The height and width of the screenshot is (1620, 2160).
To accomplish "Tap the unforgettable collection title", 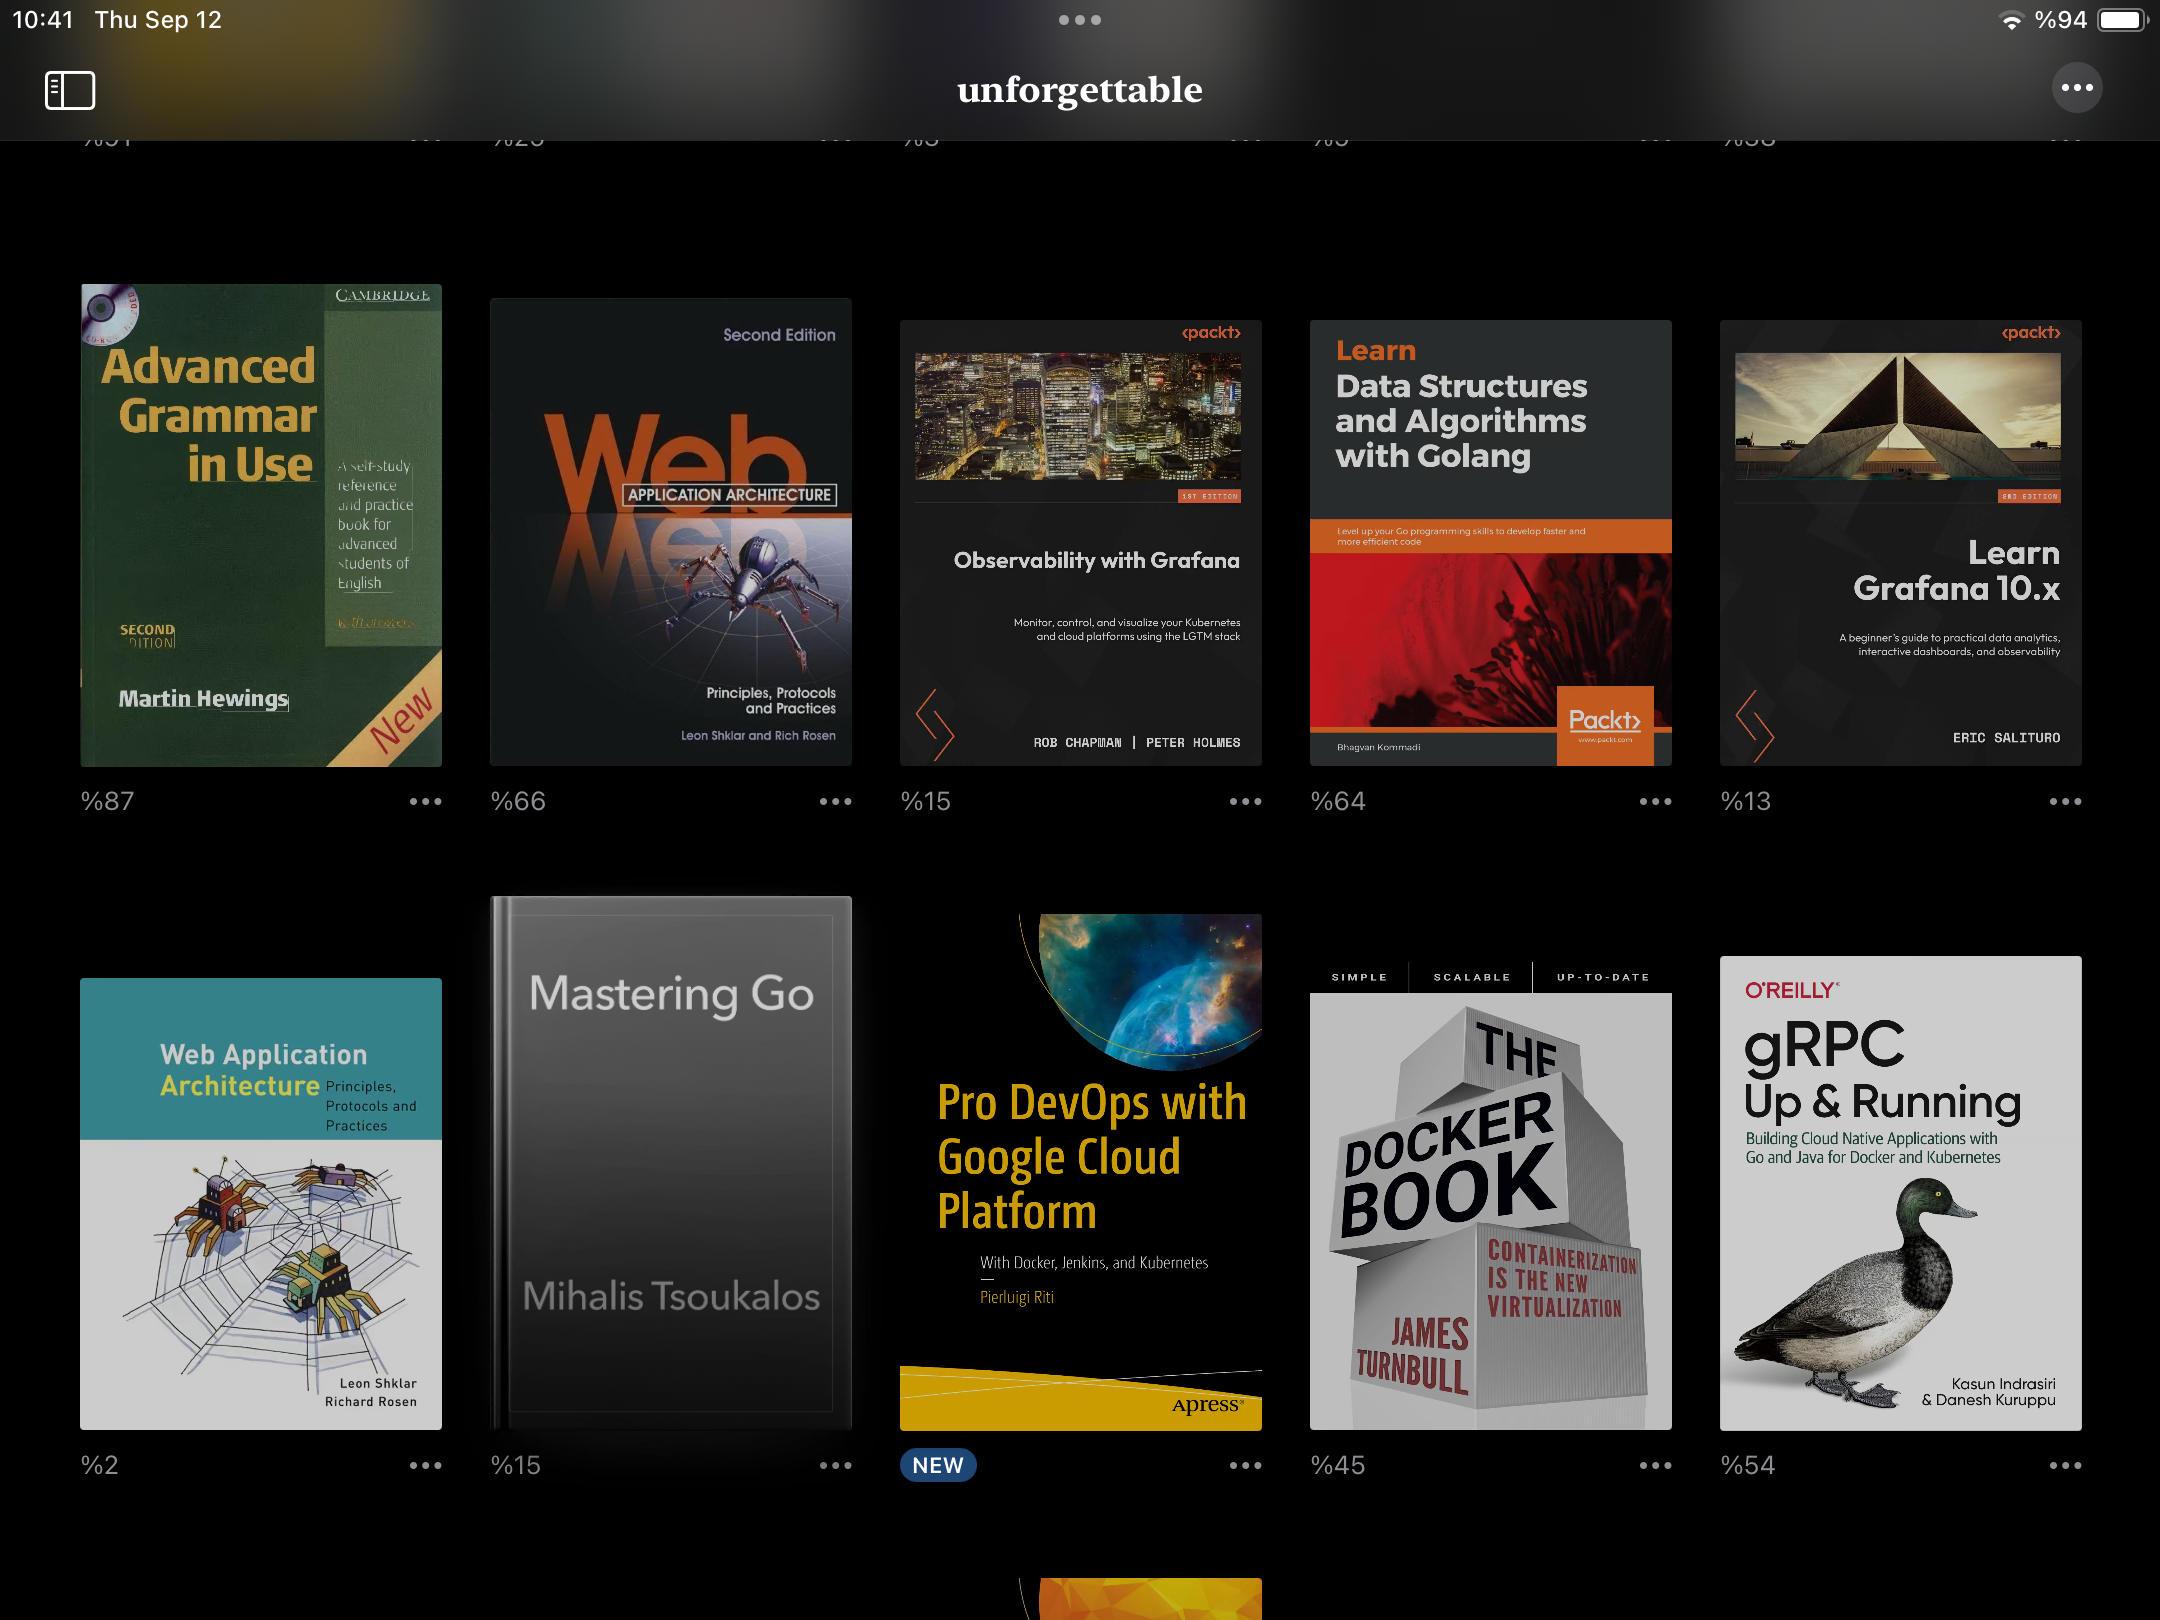I will click(1080, 90).
